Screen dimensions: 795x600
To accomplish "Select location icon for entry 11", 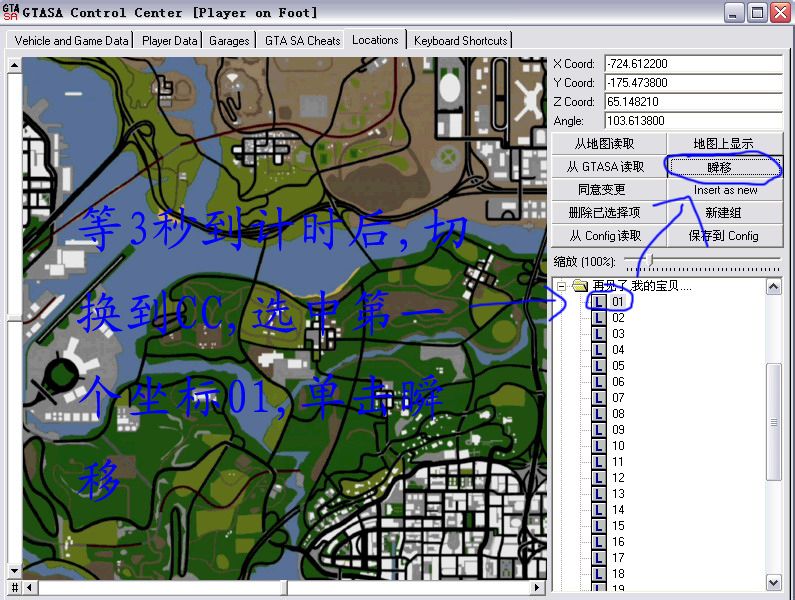I will click(599, 462).
